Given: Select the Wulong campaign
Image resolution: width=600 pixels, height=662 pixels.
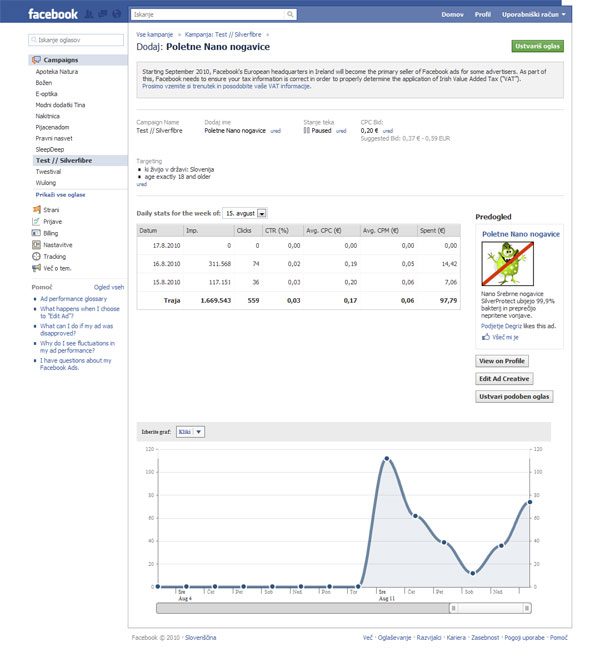Looking at the screenshot, I should click(46, 182).
